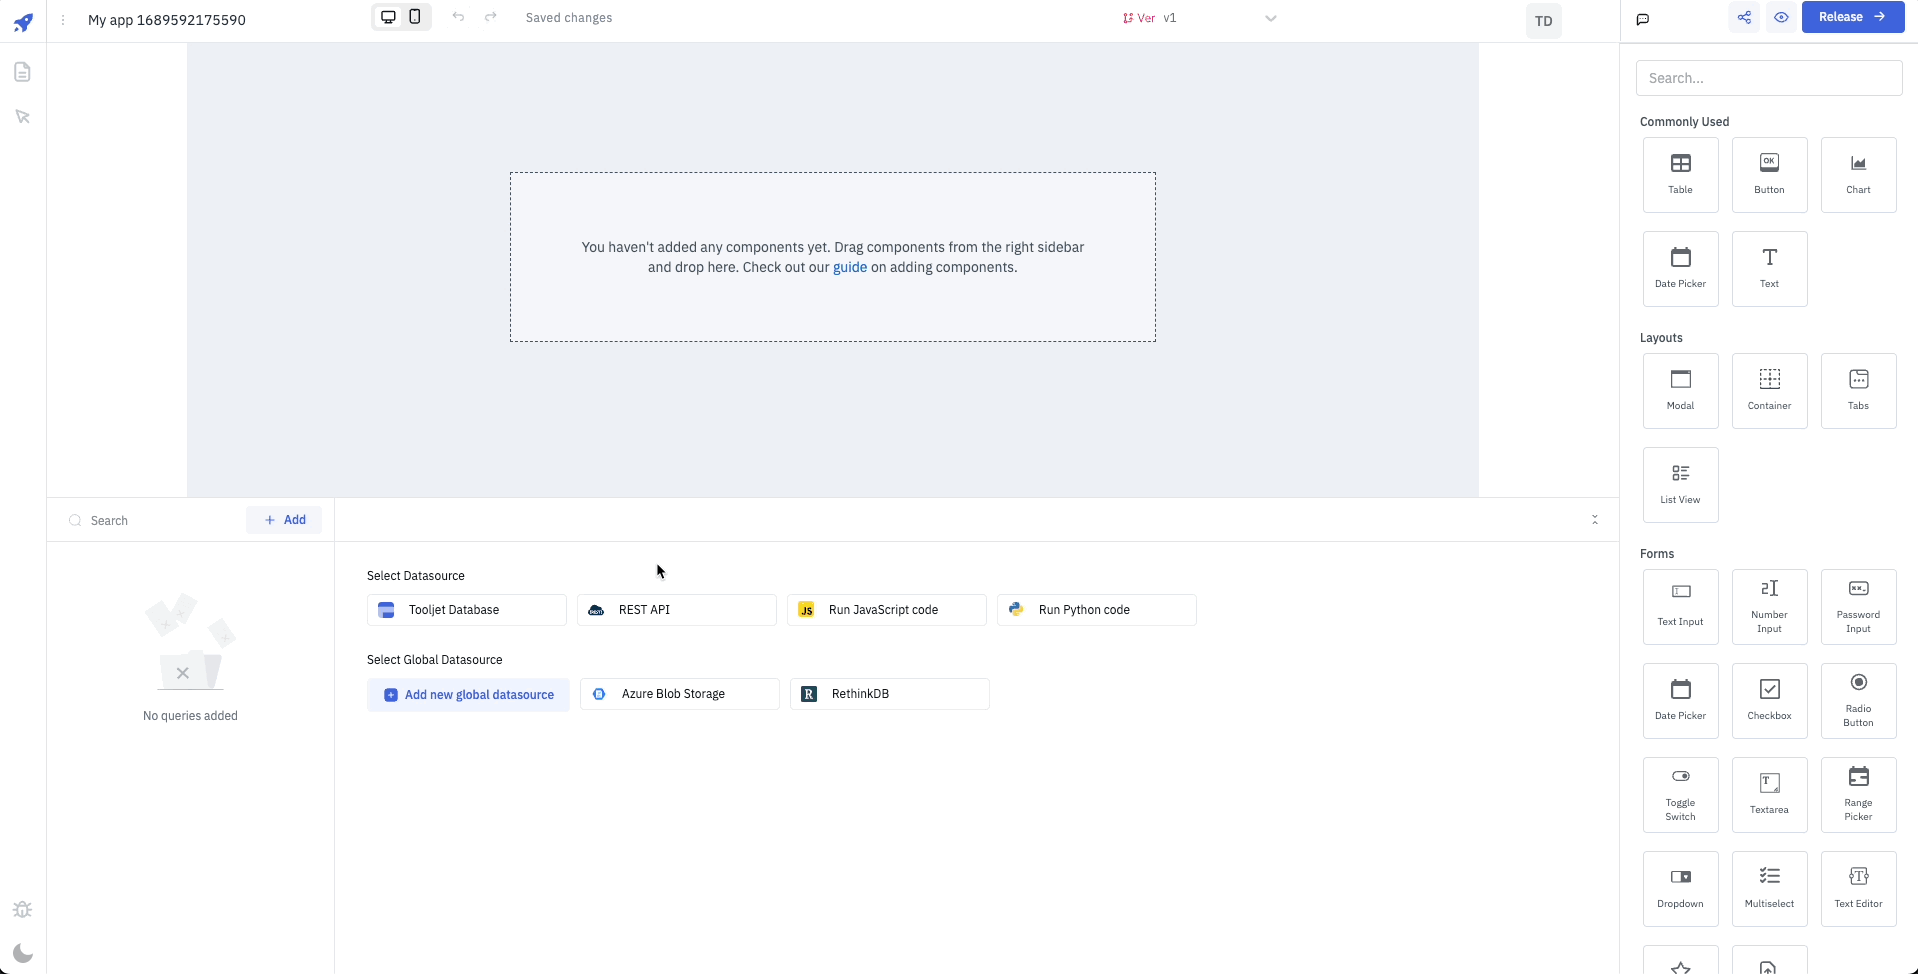This screenshot has width=1918, height=974.
Task: Click the component Search field
Action: tap(1768, 78)
